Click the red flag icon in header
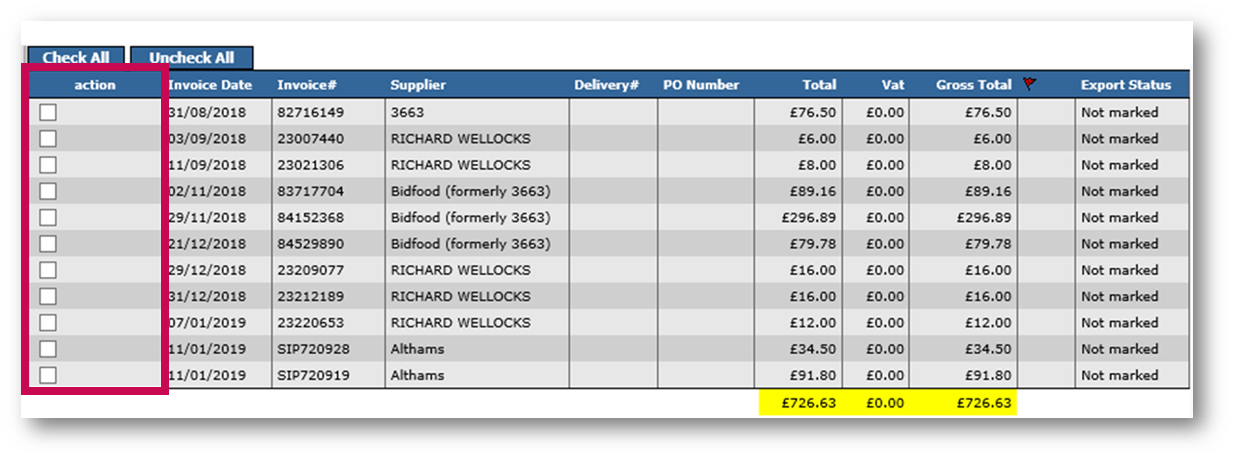This screenshot has width=1235, height=453. [1030, 85]
